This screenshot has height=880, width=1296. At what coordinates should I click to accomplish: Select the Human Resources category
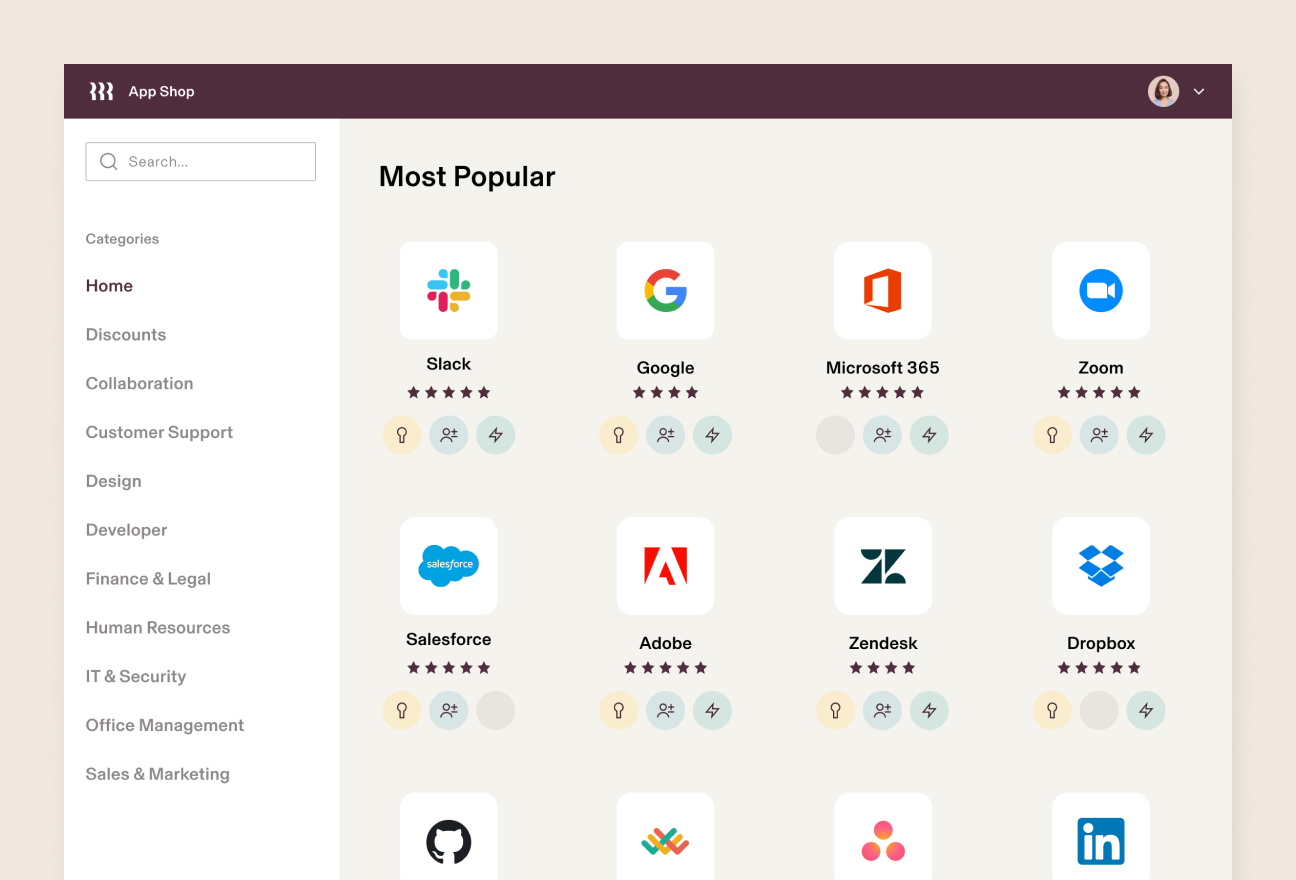(x=157, y=627)
